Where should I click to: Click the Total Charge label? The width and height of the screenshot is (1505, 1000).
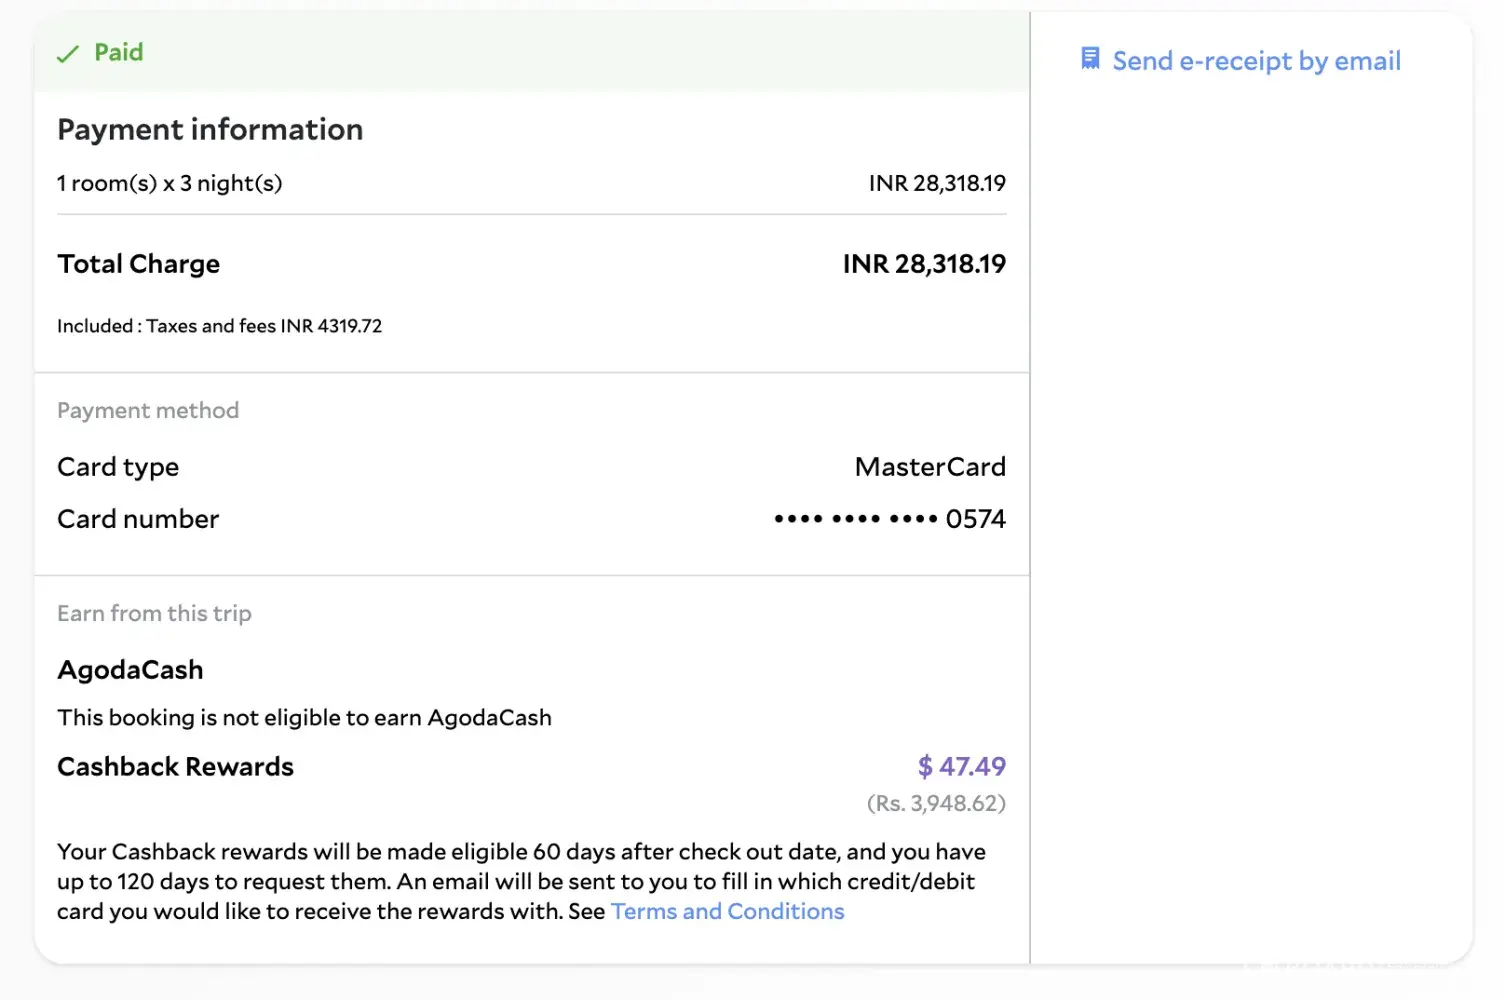point(139,264)
